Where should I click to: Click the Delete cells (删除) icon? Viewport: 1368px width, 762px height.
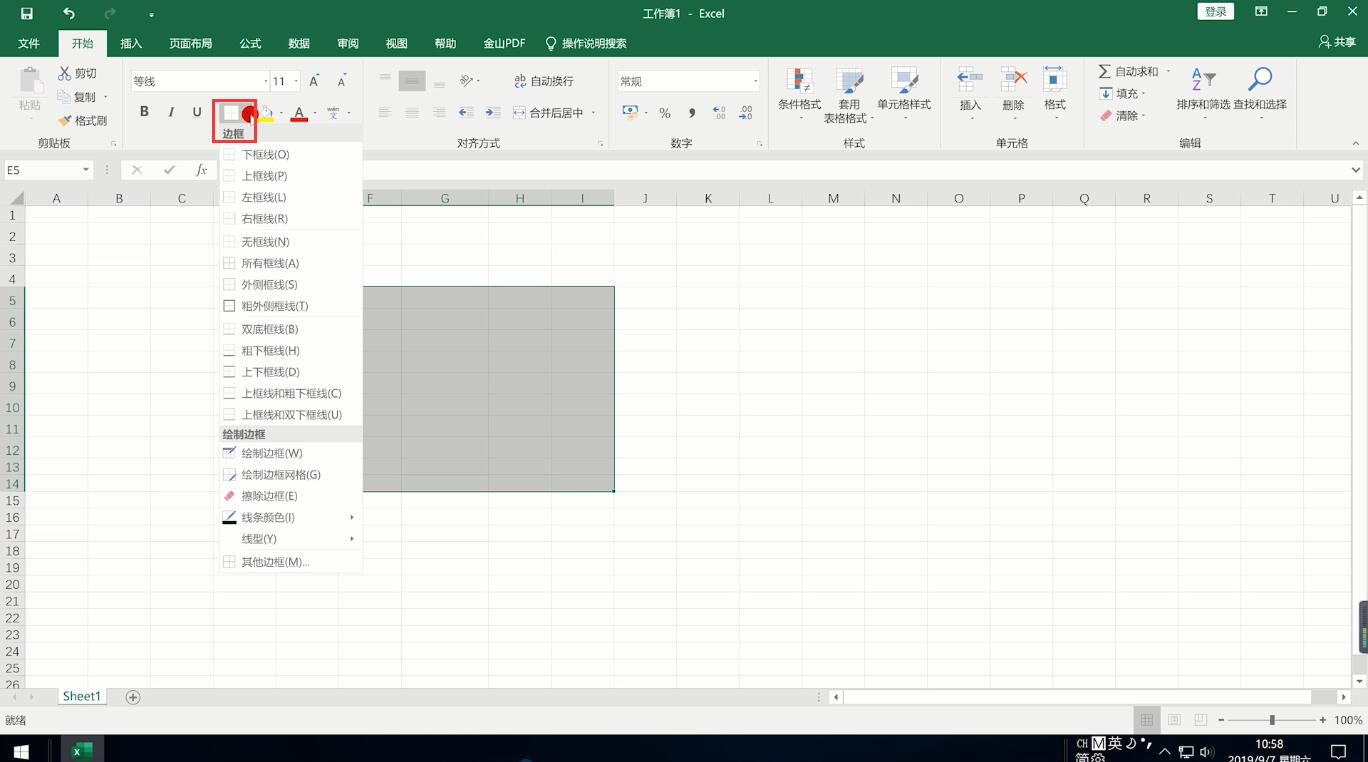pos(1013,80)
